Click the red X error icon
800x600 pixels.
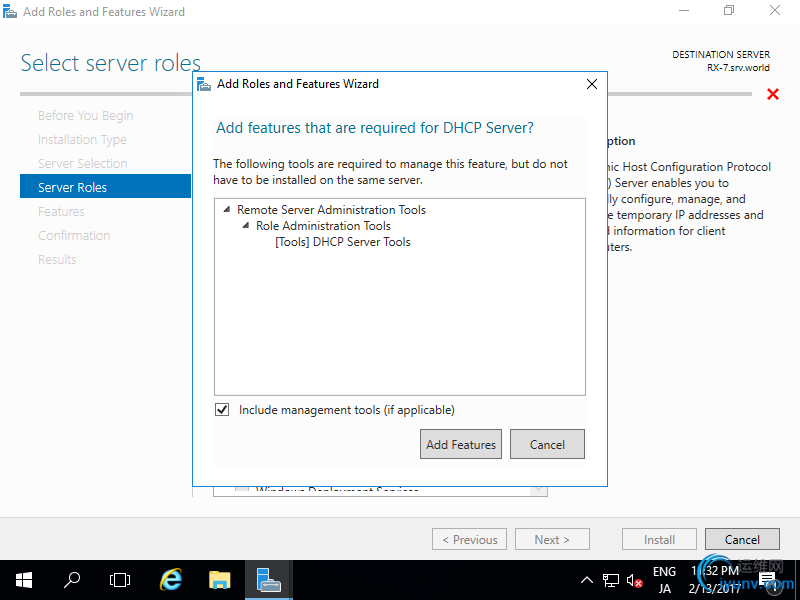773,94
